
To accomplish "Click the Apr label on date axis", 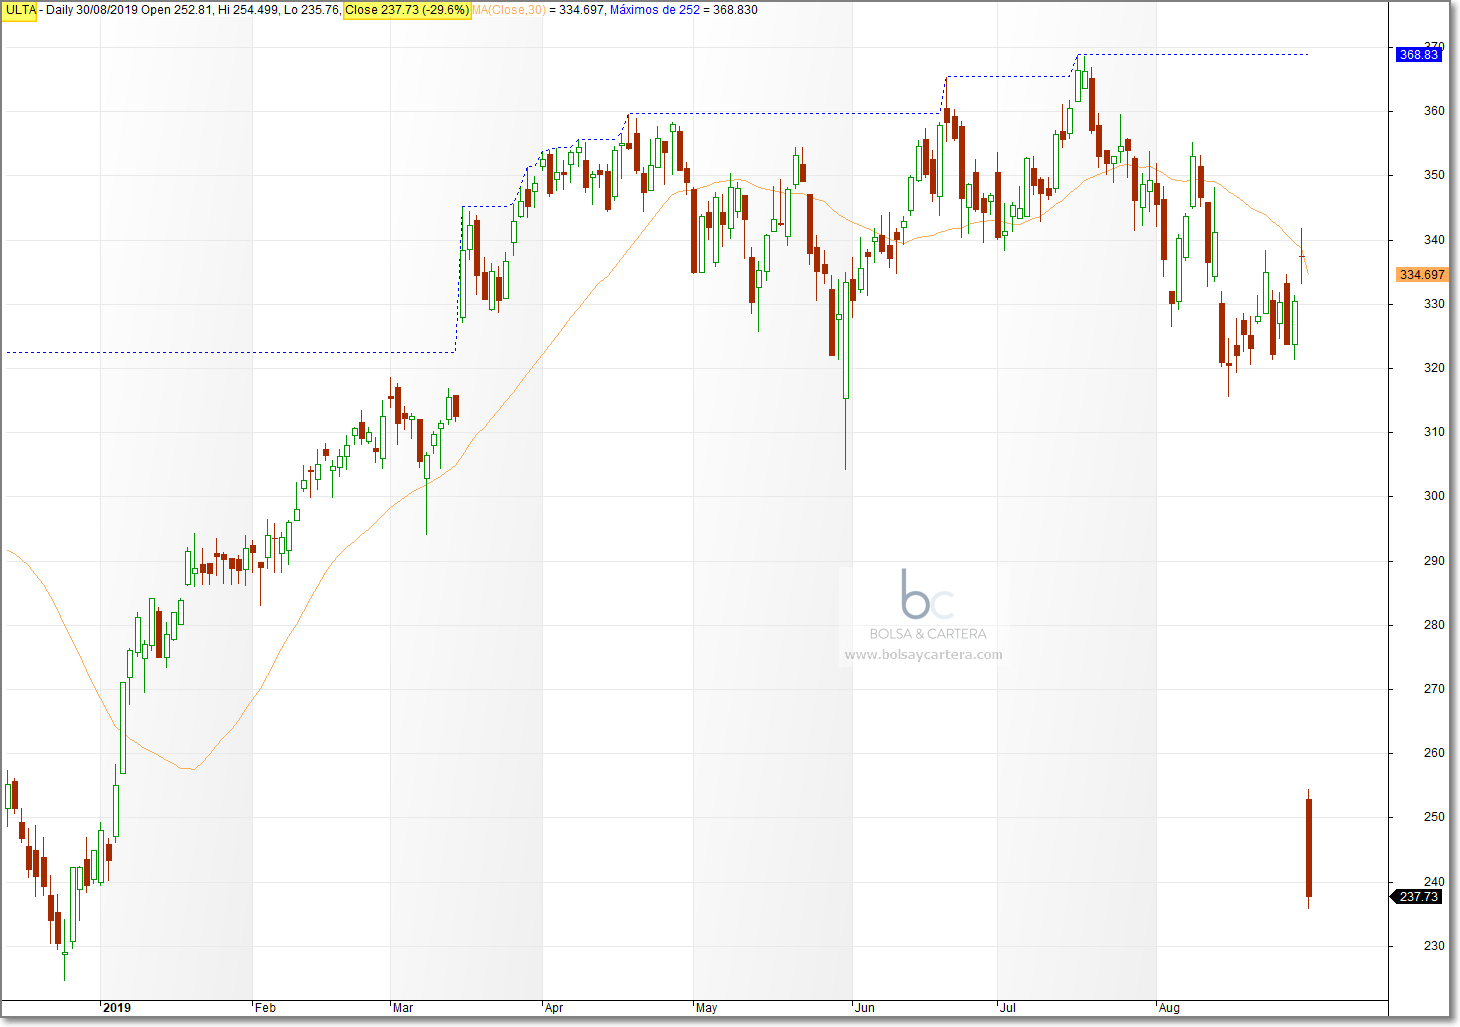I will 554,1008.
